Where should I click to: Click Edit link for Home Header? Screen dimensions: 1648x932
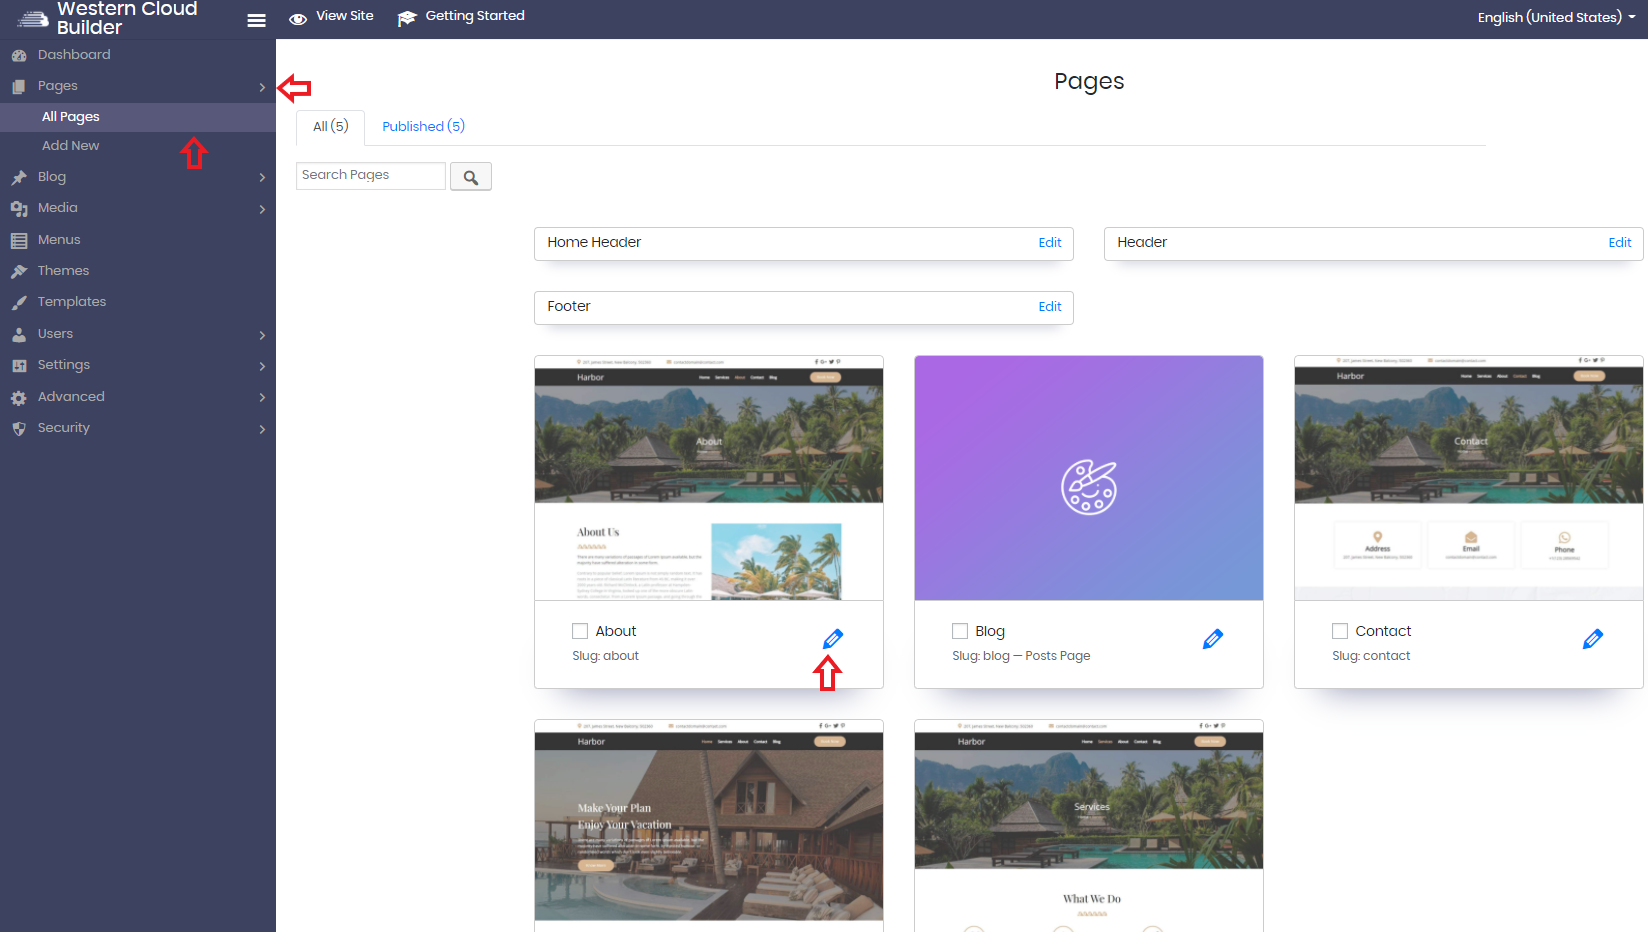click(x=1049, y=243)
